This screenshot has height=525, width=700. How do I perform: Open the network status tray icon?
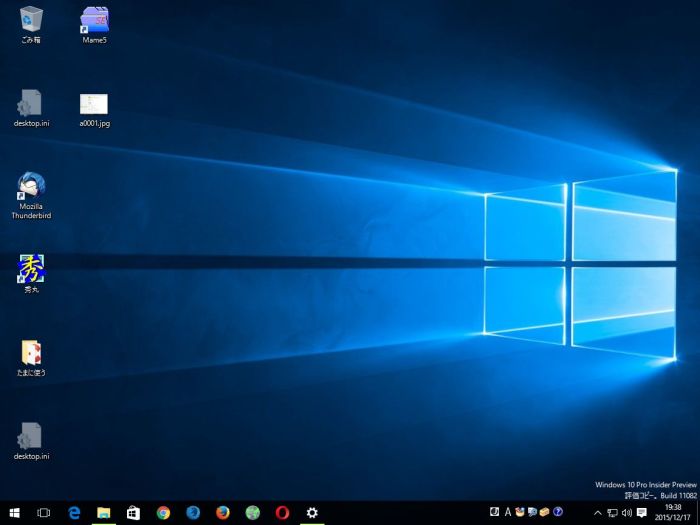click(612, 512)
